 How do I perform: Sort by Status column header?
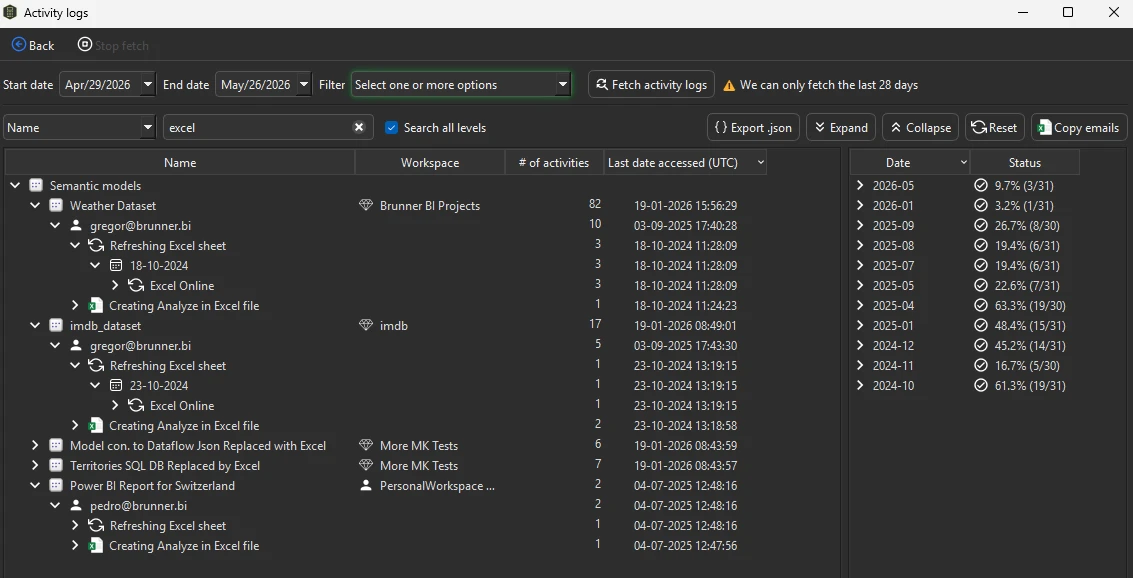click(x=1025, y=163)
